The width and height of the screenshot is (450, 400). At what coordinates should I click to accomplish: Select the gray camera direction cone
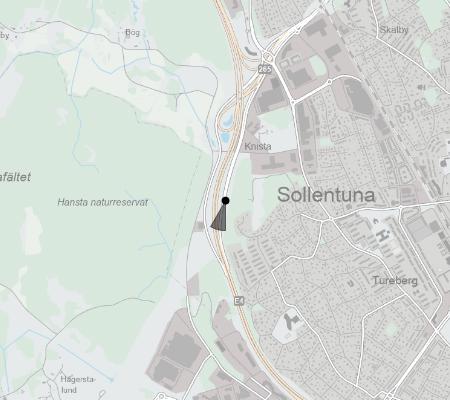click(220, 218)
